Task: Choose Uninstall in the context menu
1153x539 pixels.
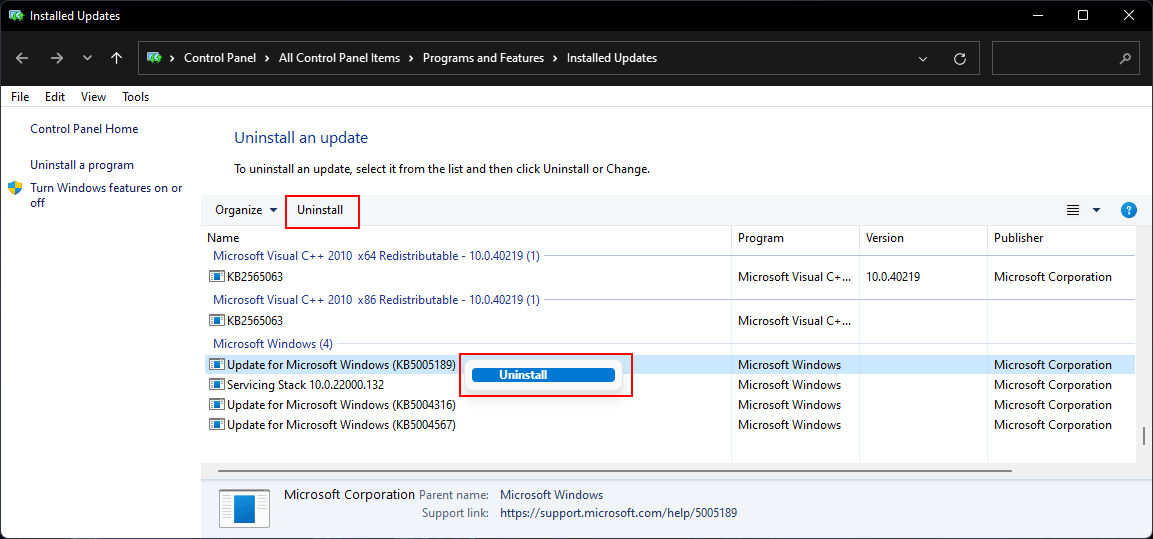Action: (x=543, y=375)
